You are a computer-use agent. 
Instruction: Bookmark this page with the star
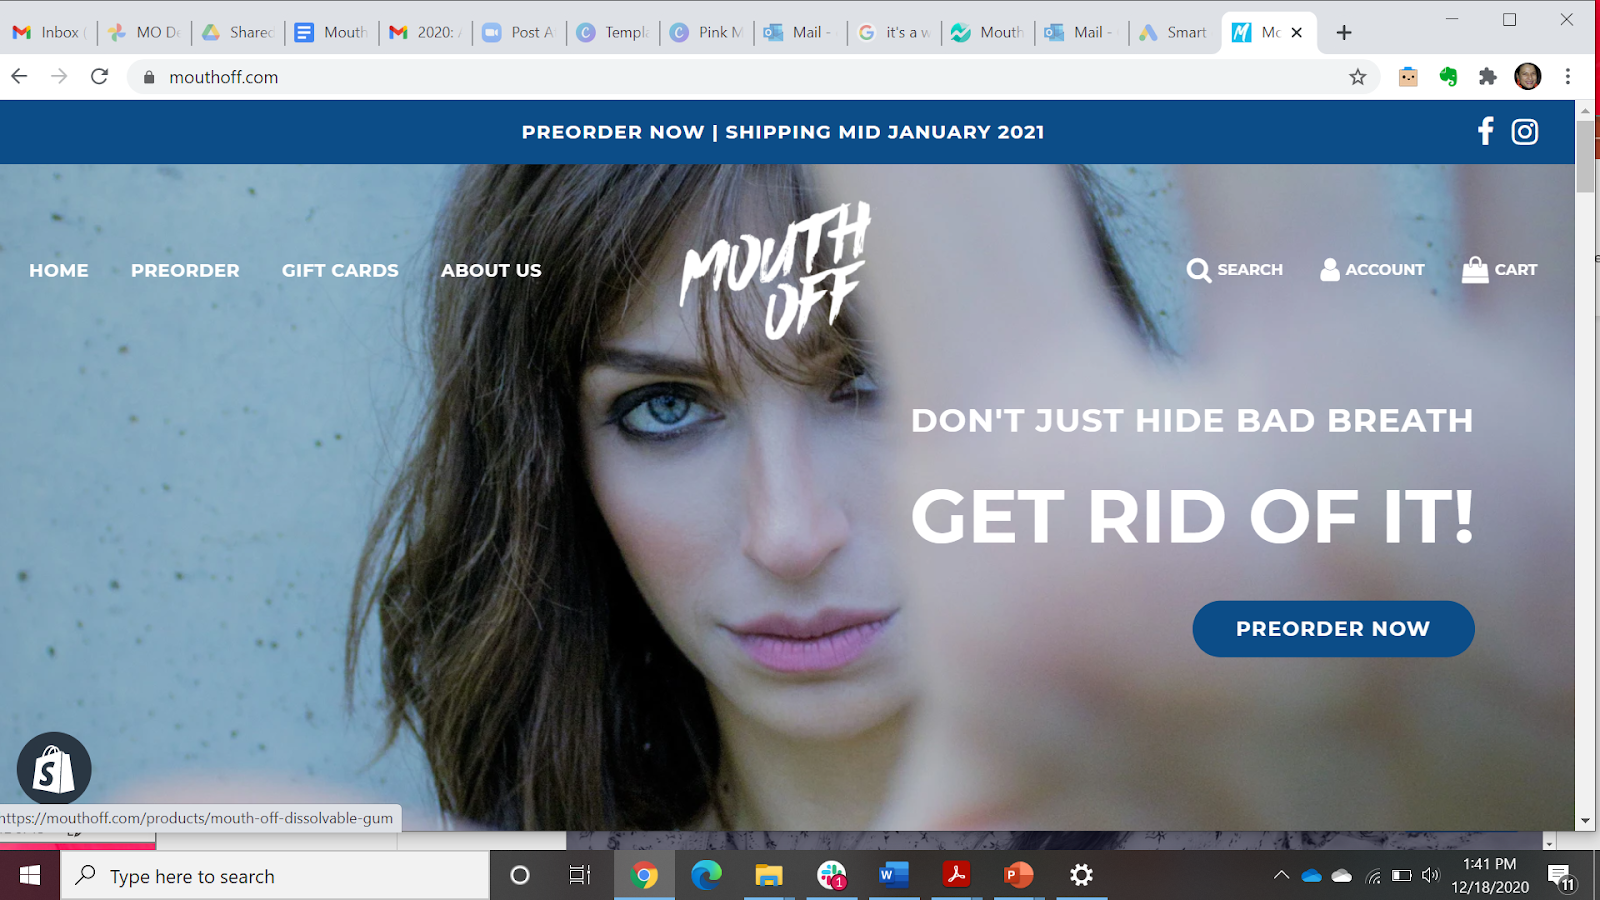(1357, 77)
